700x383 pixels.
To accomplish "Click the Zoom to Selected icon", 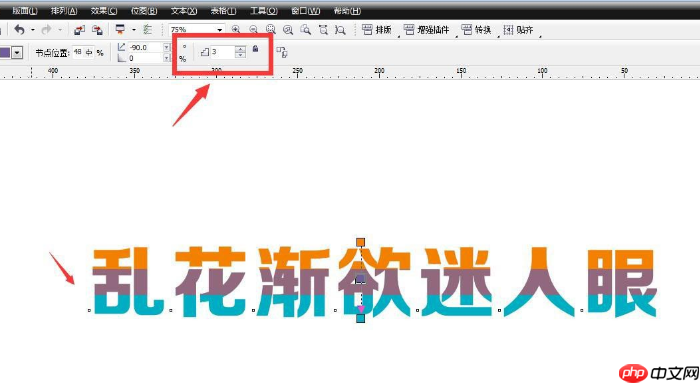I will 271,29.
